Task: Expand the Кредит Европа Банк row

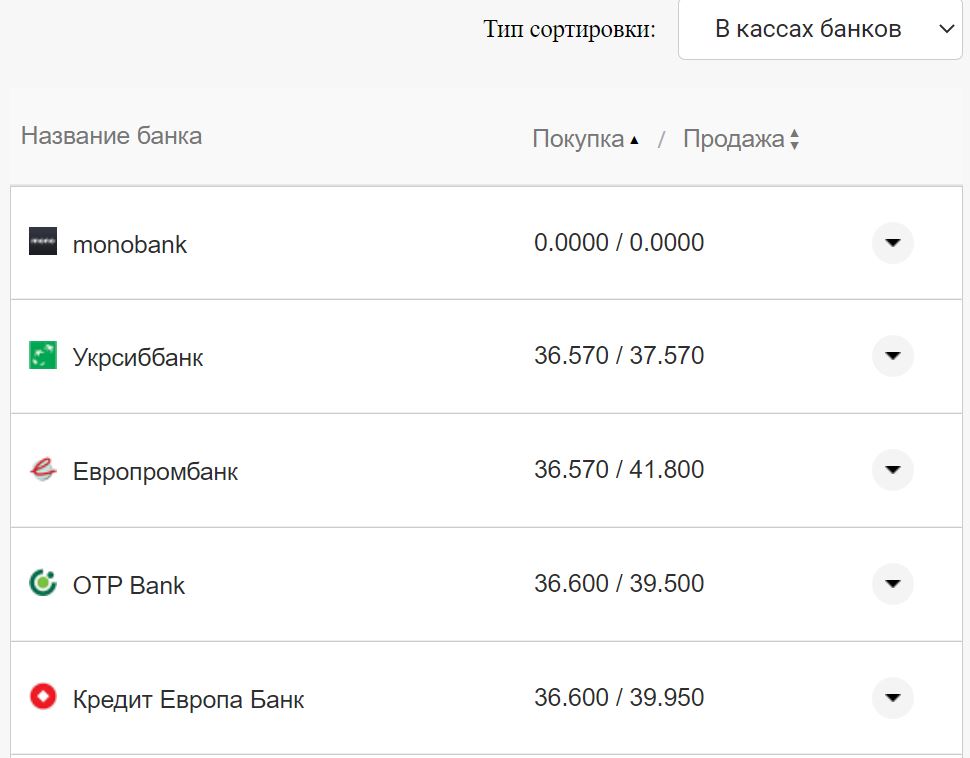Action: pyautogui.click(x=892, y=699)
